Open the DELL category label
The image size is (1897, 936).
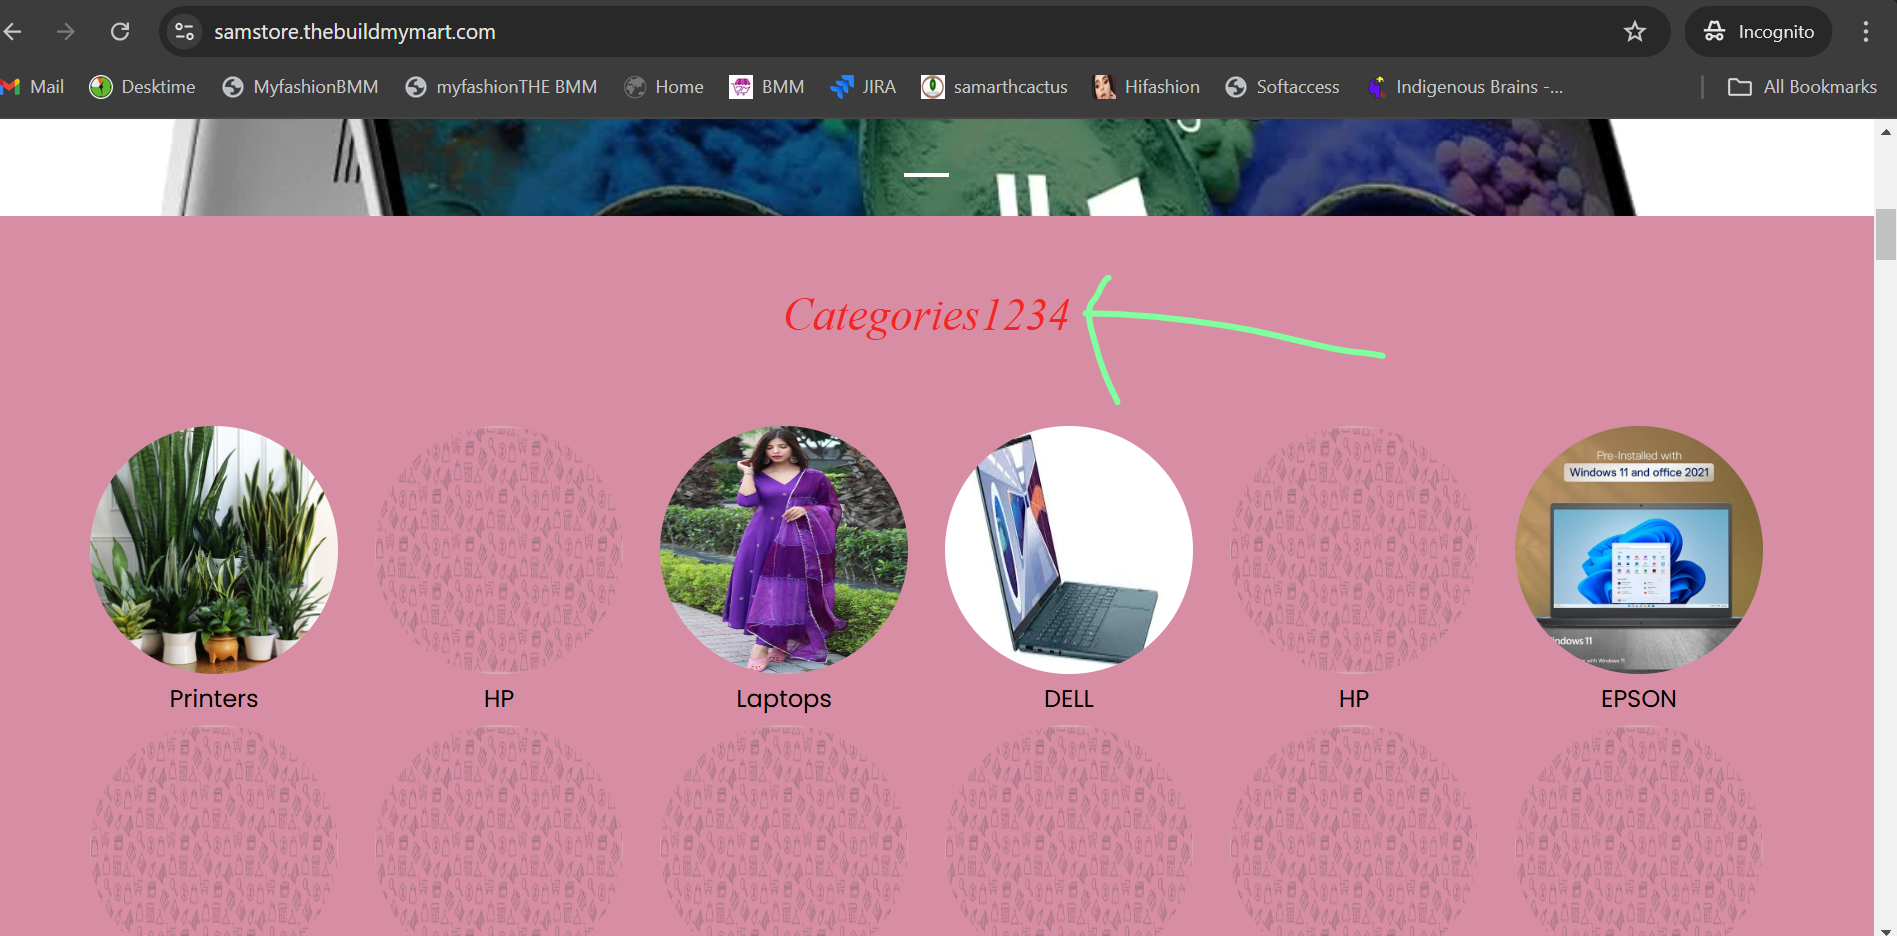click(x=1069, y=699)
